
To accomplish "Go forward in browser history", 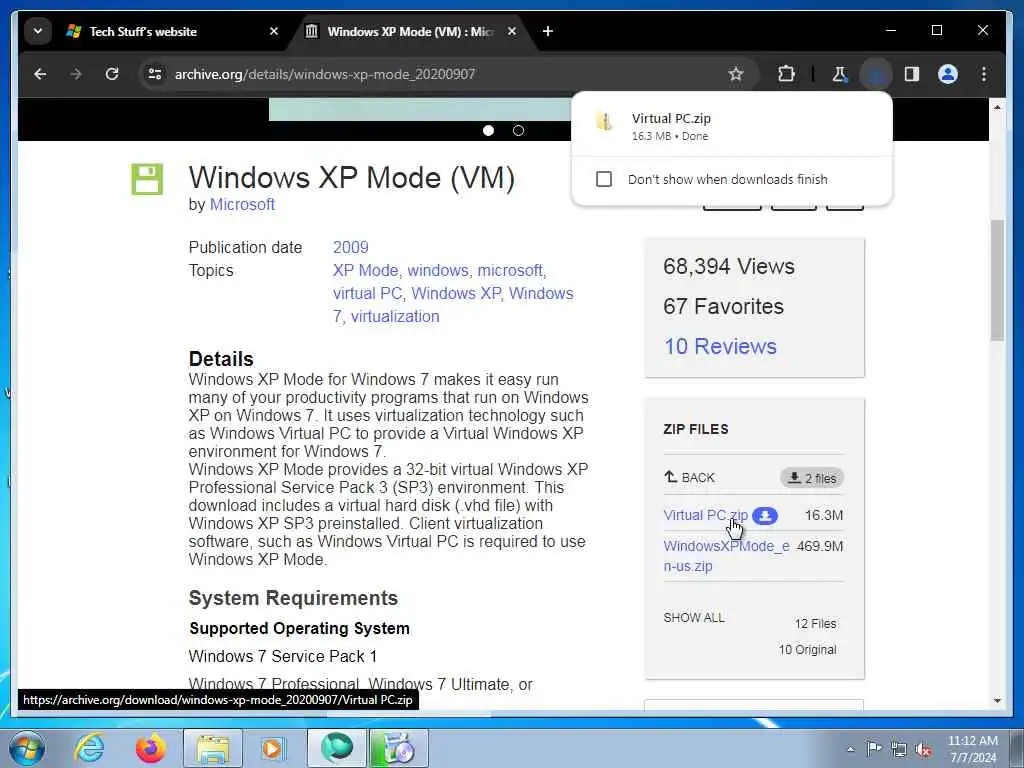I will [x=76, y=74].
